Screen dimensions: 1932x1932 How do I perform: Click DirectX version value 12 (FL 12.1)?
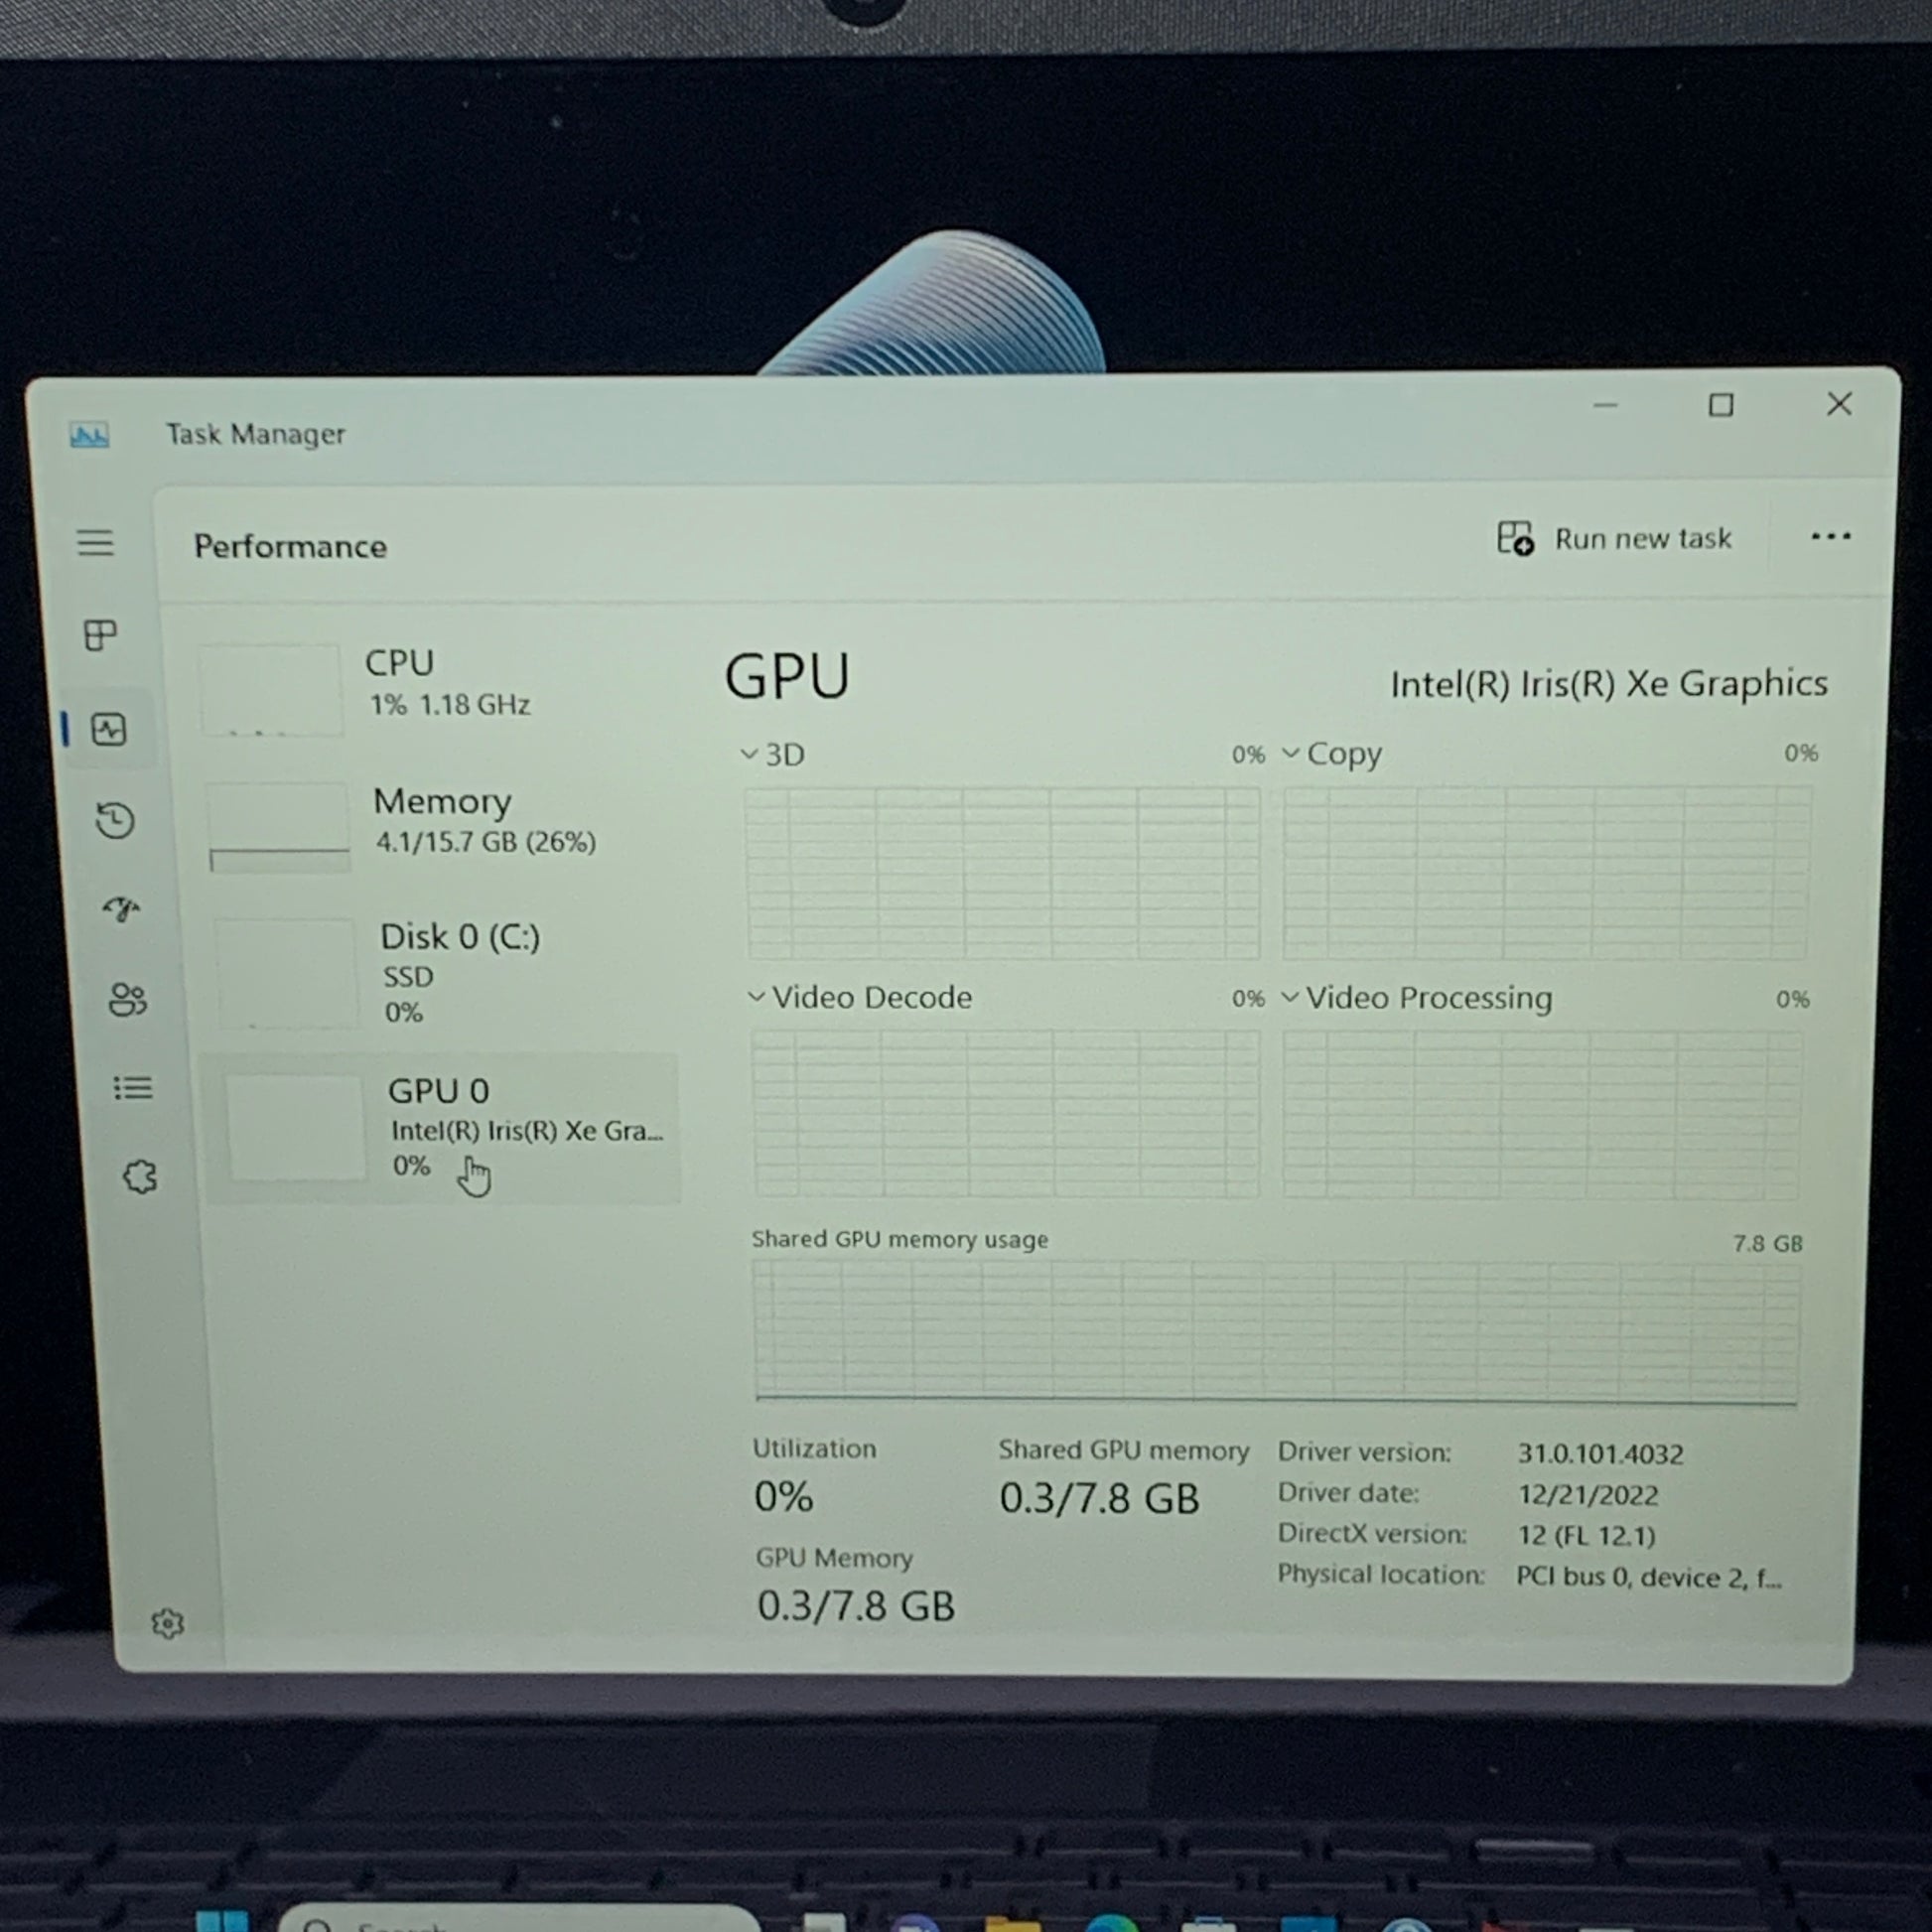(x=1586, y=1535)
